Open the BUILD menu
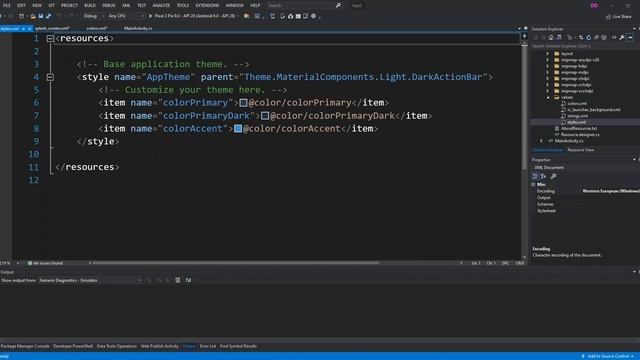This screenshot has height=360, width=640. tap(90, 5)
